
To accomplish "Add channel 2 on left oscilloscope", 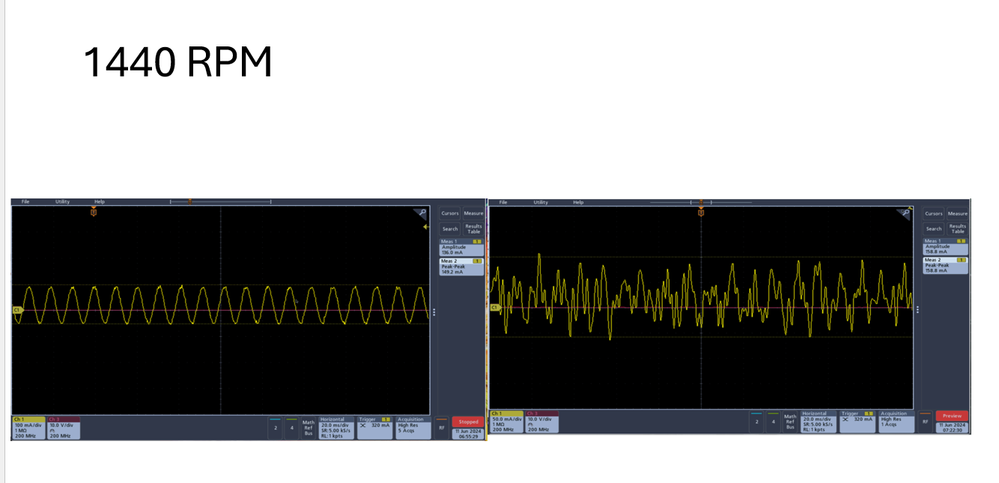I will point(275,428).
